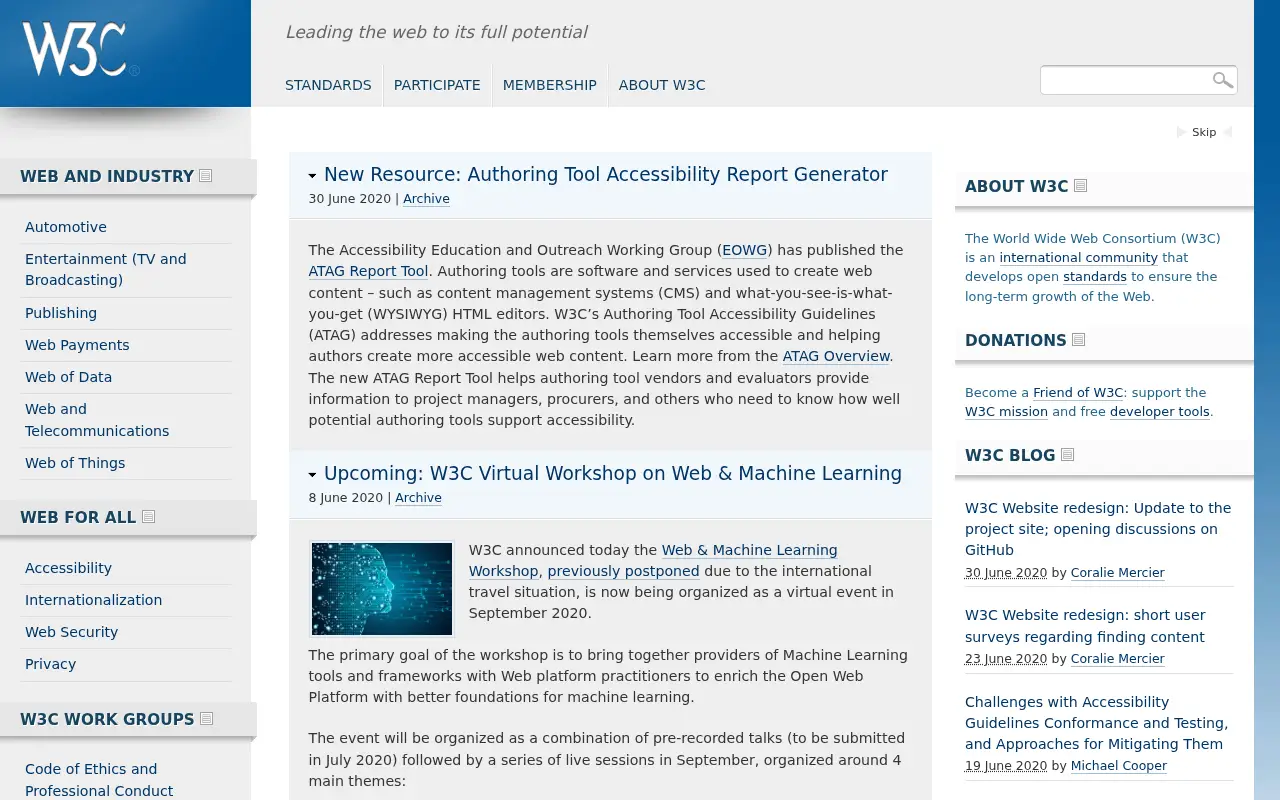Collapse the Web & Machine Learning Workshop news item

313,475
